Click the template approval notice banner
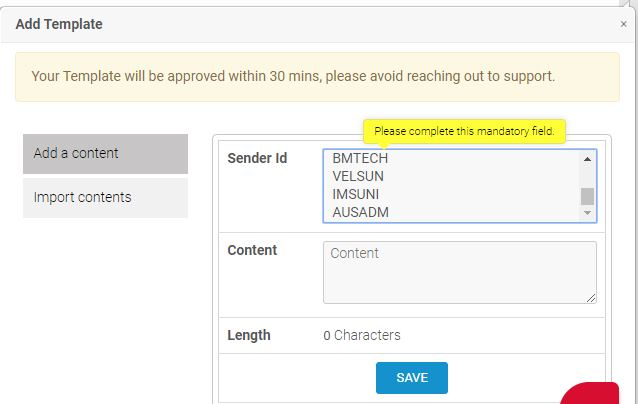Screen dimensions: 638x404 [x=318, y=76]
